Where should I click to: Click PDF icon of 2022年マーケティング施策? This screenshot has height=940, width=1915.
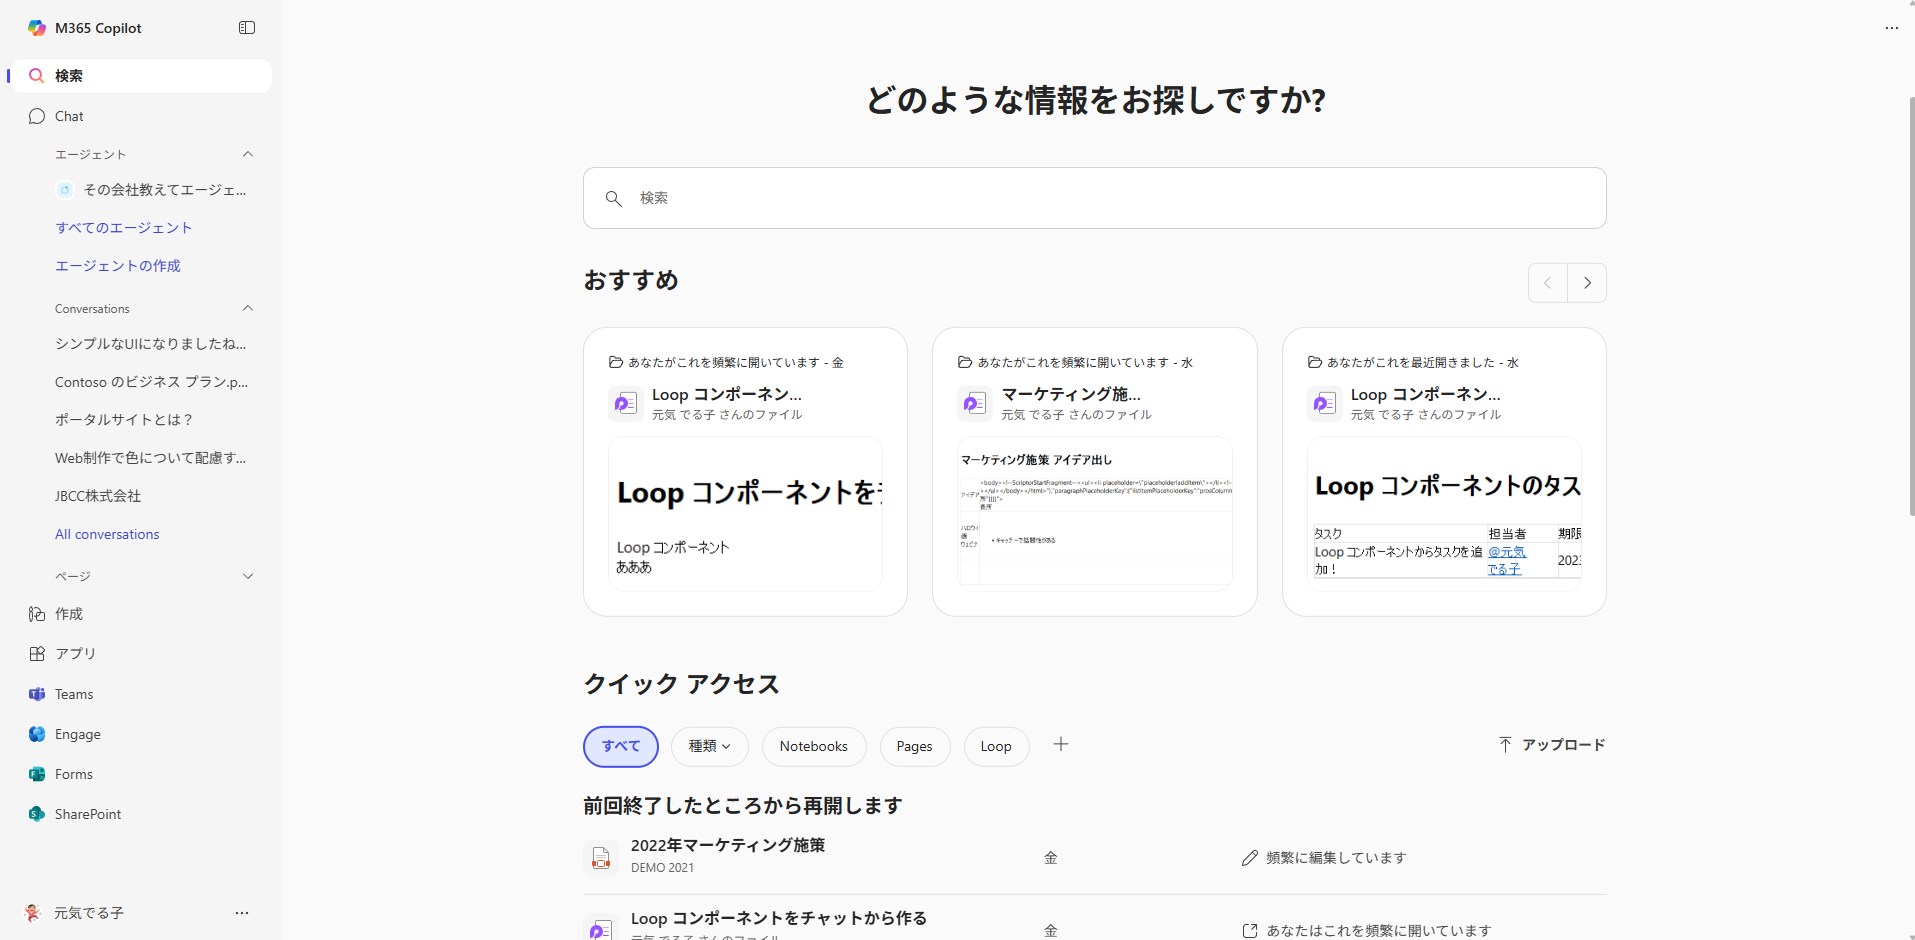click(600, 858)
